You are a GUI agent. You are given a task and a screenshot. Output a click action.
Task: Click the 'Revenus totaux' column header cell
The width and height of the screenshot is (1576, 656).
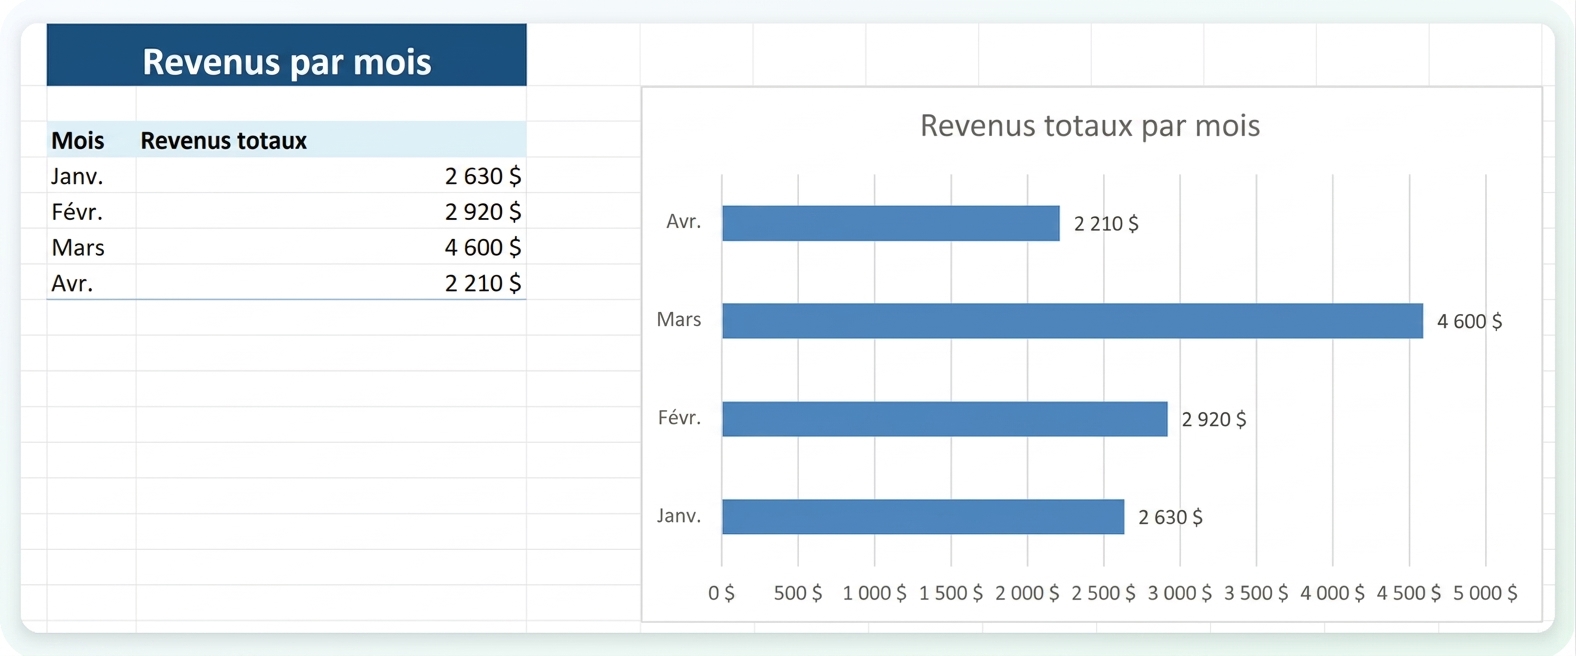(331, 140)
